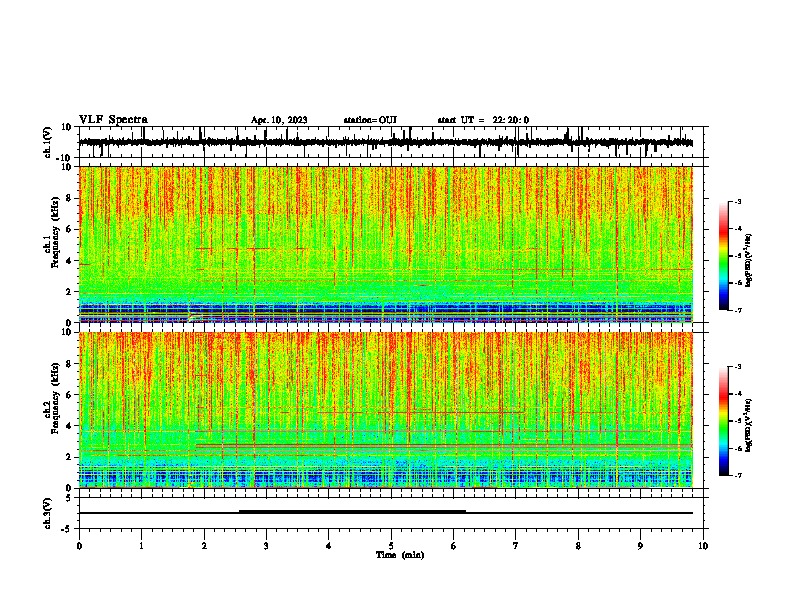Click the ch.1(V) waveform axis label
Image resolution: width=792 pixels, height=612 pixels.
(48, 142)
